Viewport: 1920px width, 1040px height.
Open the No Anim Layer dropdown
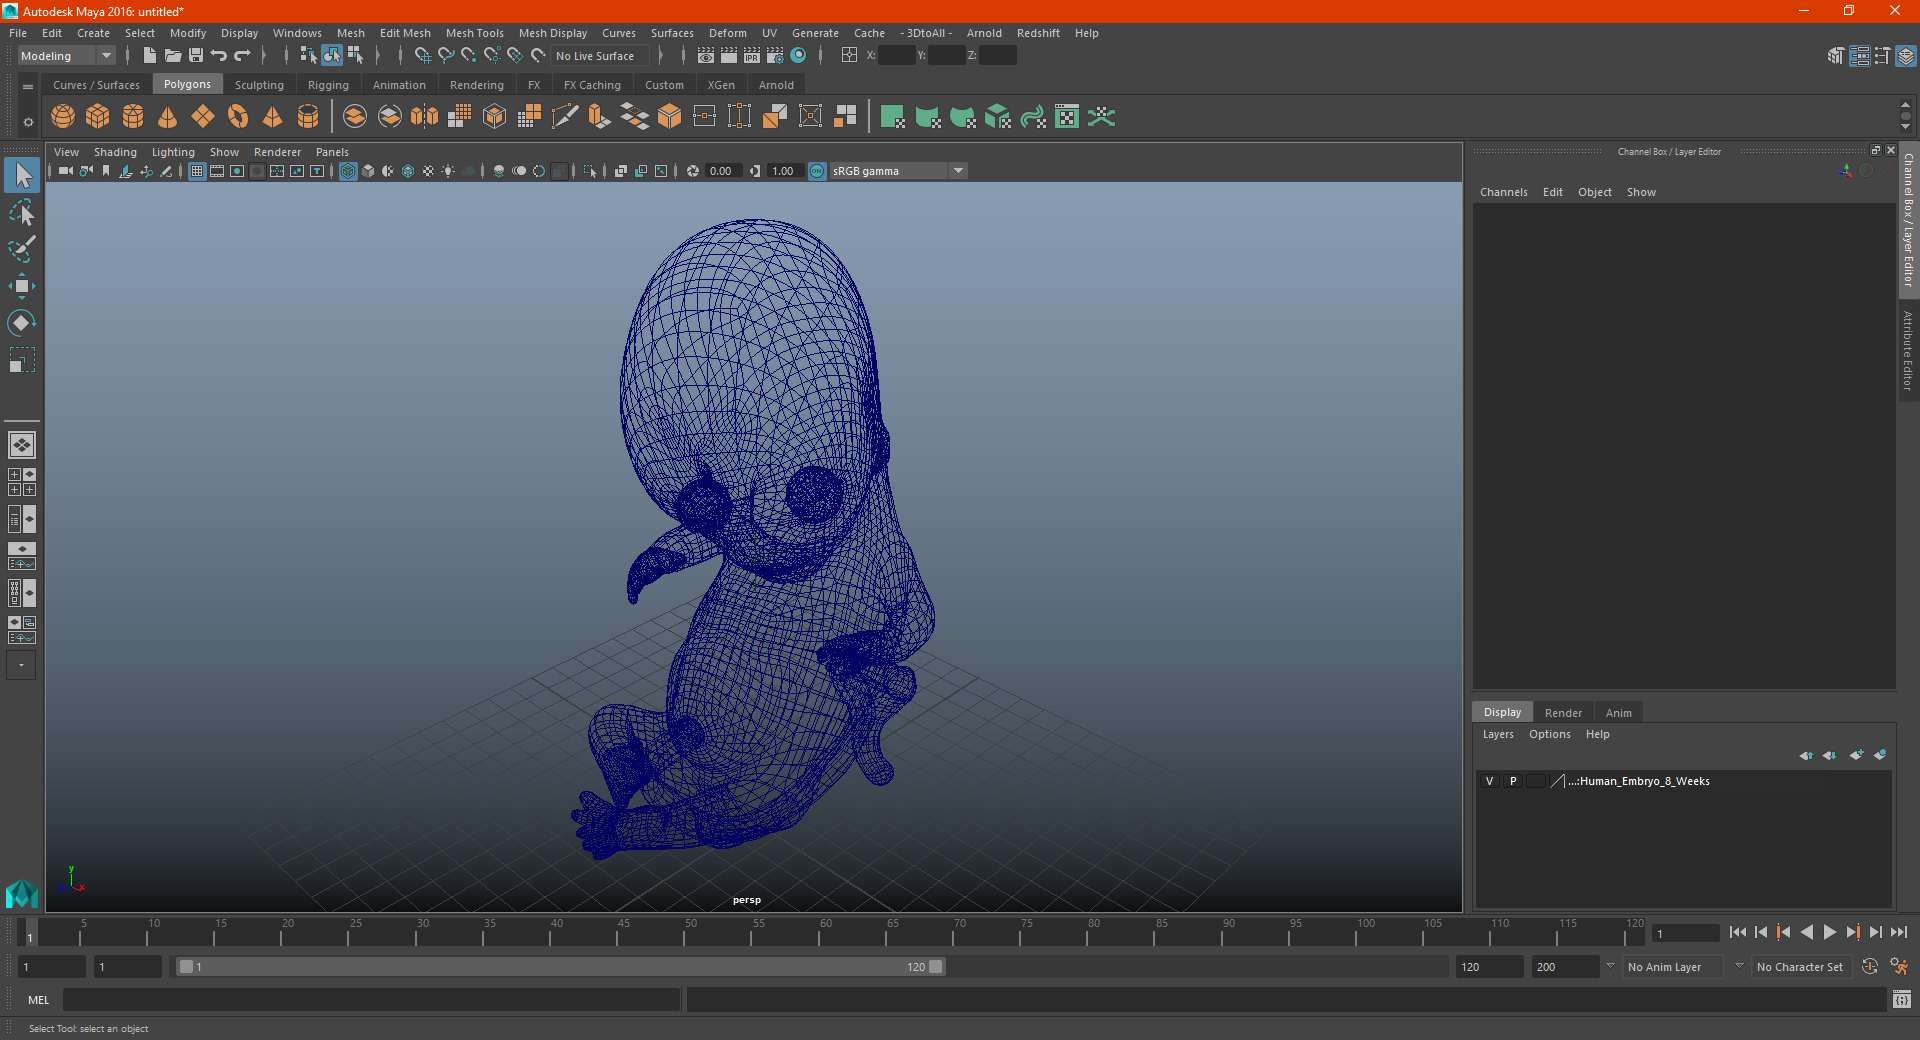tap(1673, 967)
